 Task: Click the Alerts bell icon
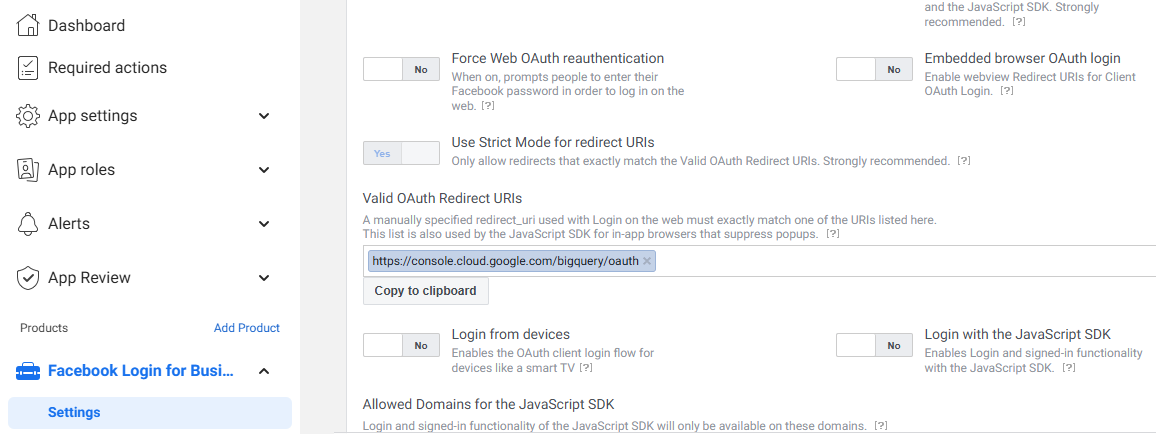click(x=28, y=224)
